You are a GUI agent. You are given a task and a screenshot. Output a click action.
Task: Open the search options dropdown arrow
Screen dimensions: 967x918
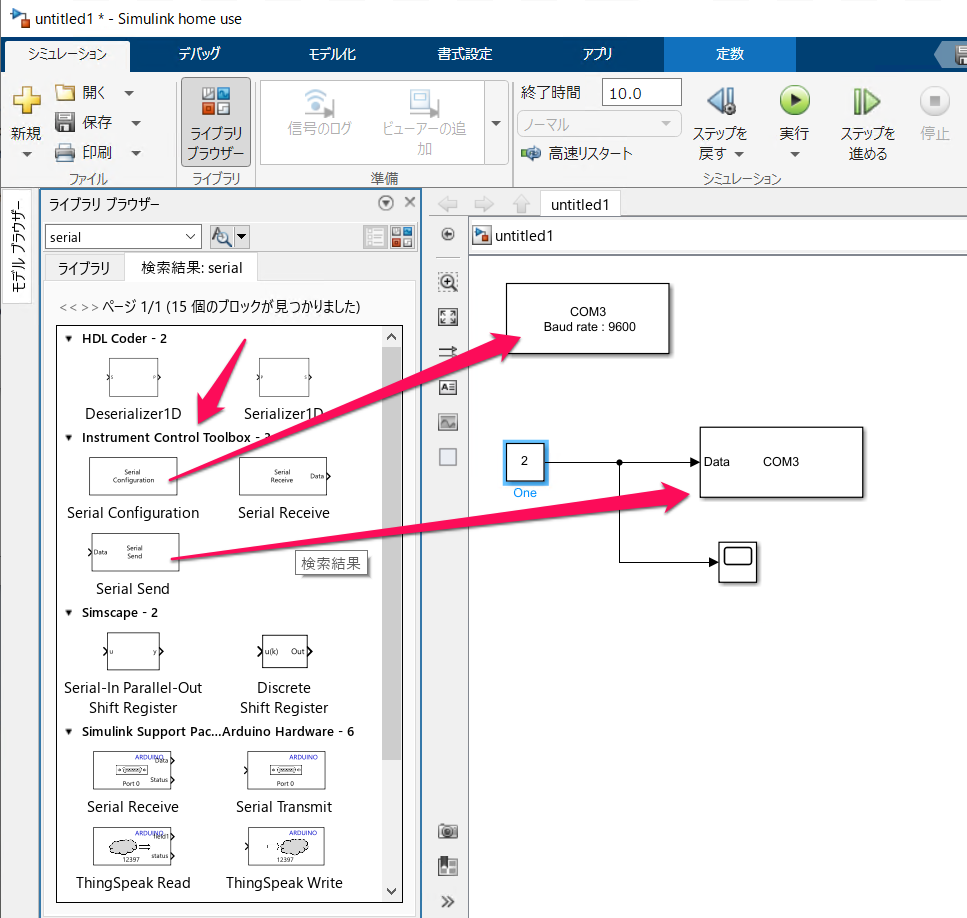(242, 237)
